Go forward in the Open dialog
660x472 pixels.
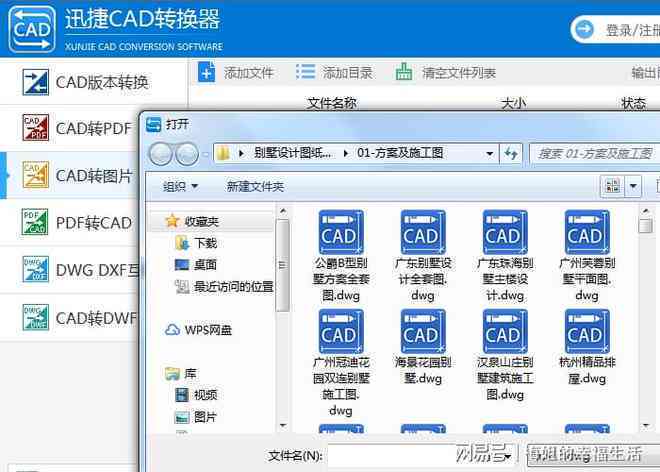[x=186, y=154]
